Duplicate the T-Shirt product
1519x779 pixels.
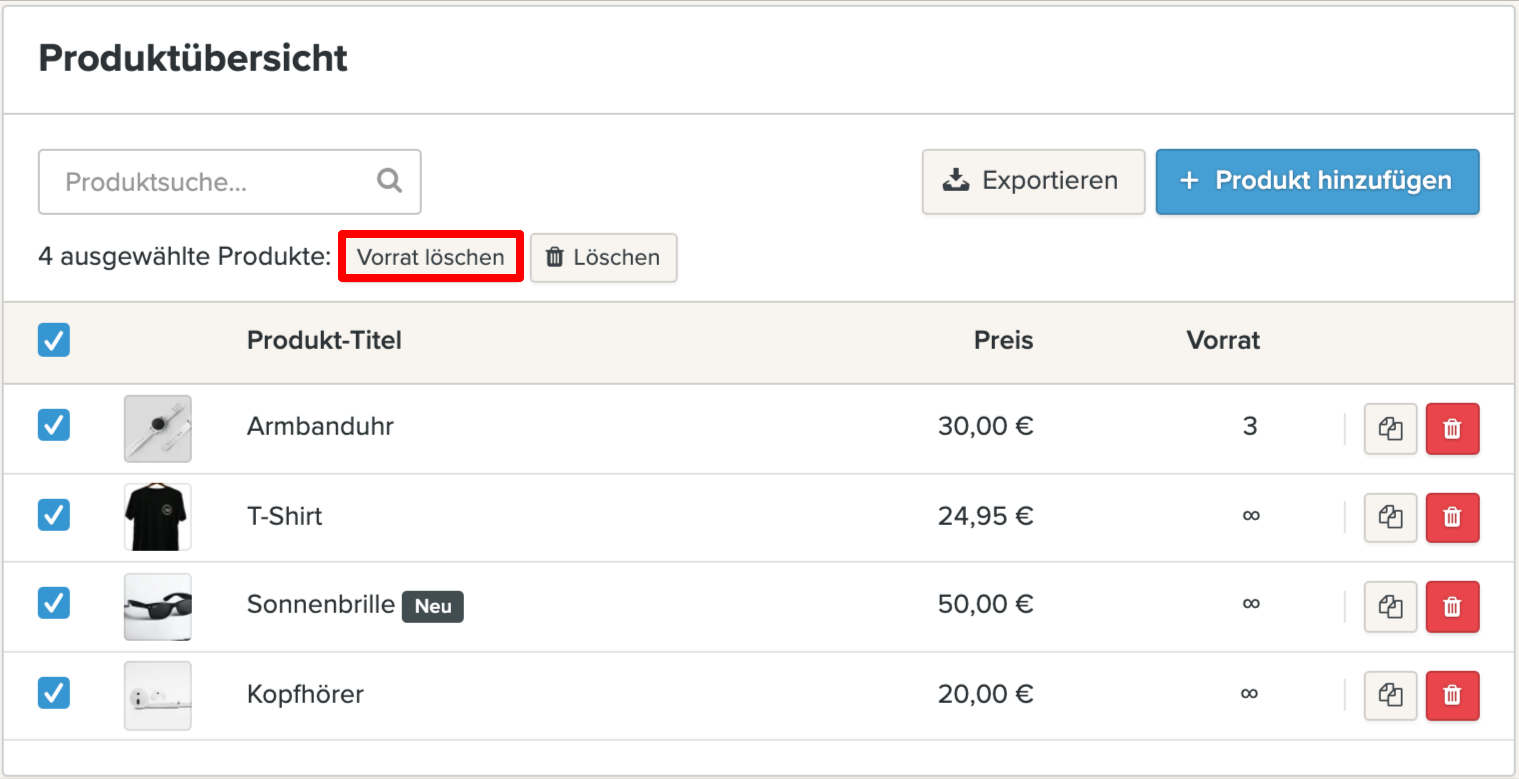point(1390,517)
